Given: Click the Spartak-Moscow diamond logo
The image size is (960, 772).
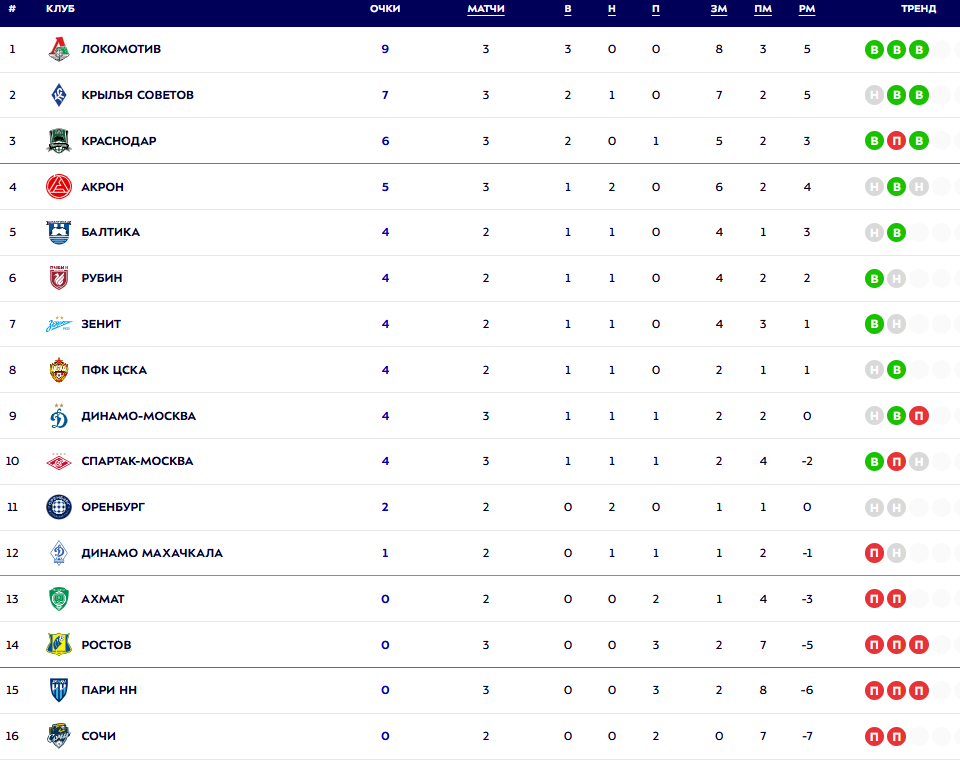Looking at the screenshot, I should click(x=59, y=461).
